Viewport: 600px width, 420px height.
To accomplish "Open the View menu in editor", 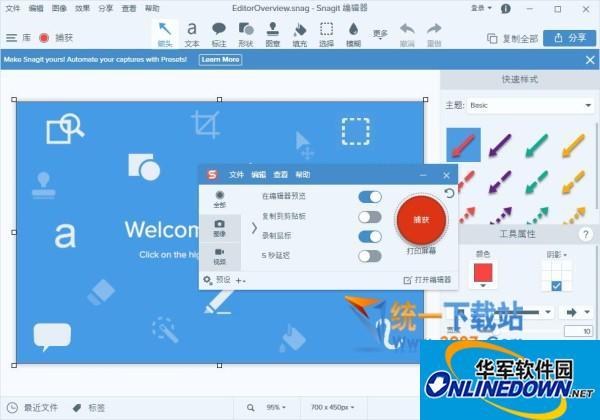I will pos(129,8).
